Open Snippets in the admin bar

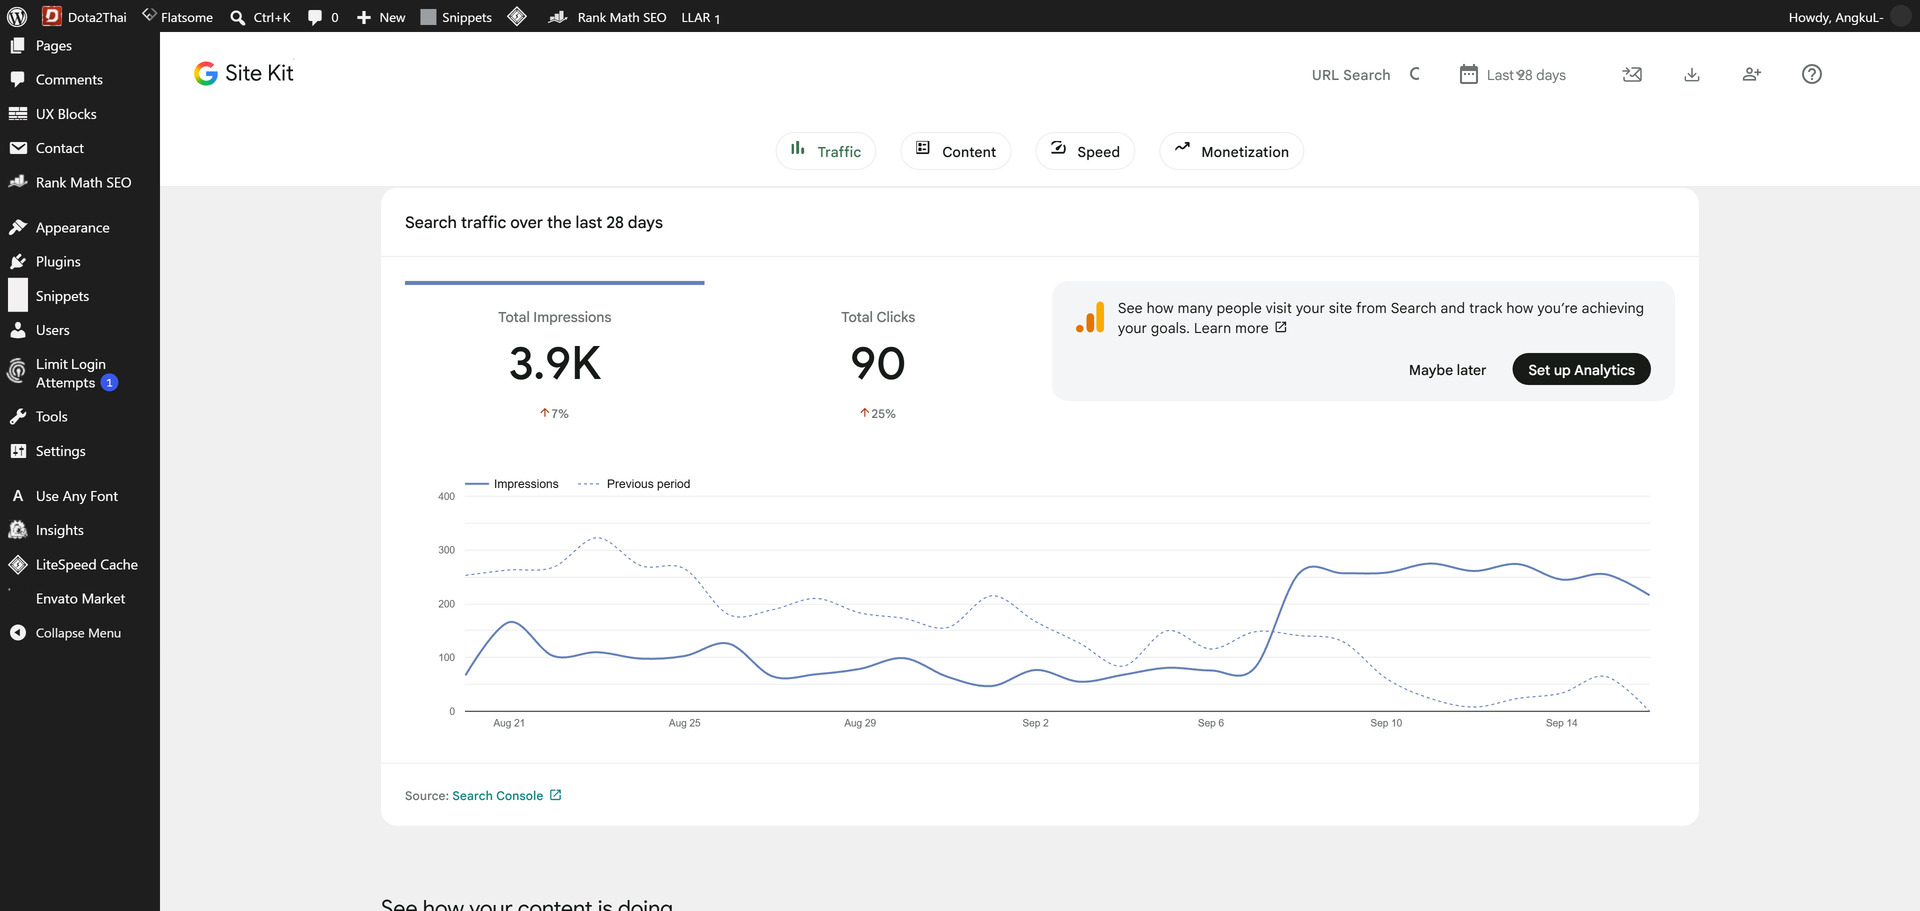(x=456, y=17)
